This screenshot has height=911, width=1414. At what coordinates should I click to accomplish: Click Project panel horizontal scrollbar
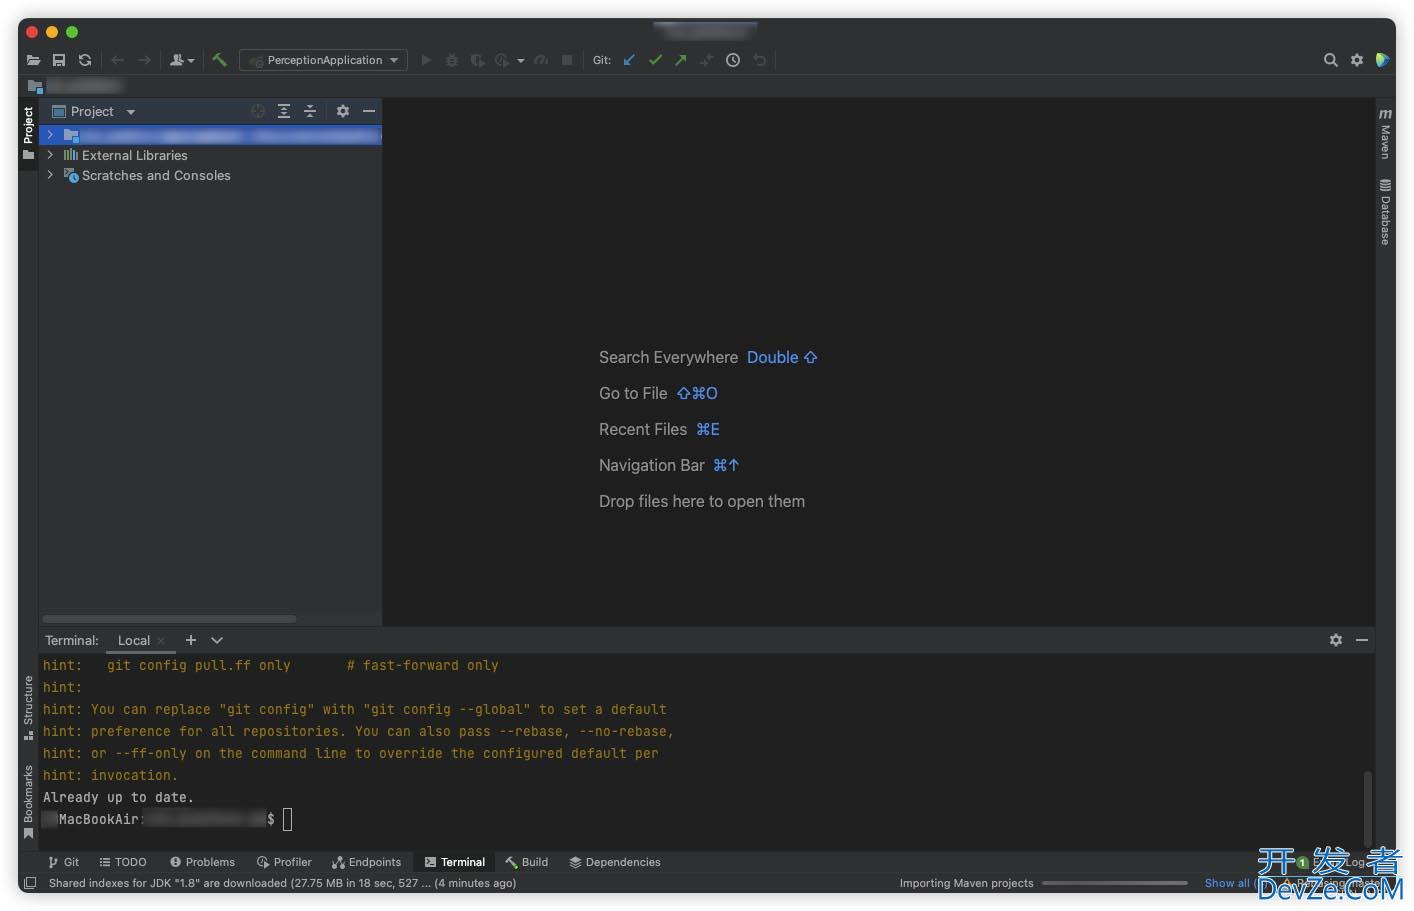(x=169, y=619)
